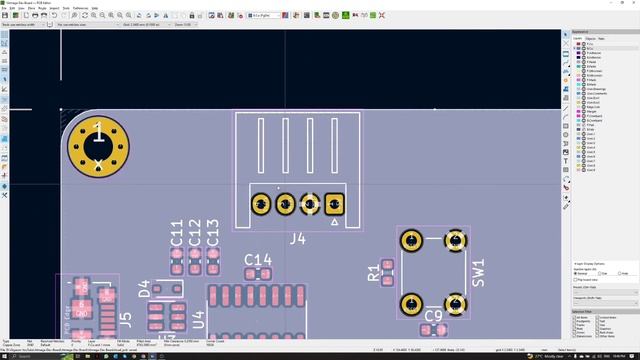Open the File menu

(x=4, y=8)
